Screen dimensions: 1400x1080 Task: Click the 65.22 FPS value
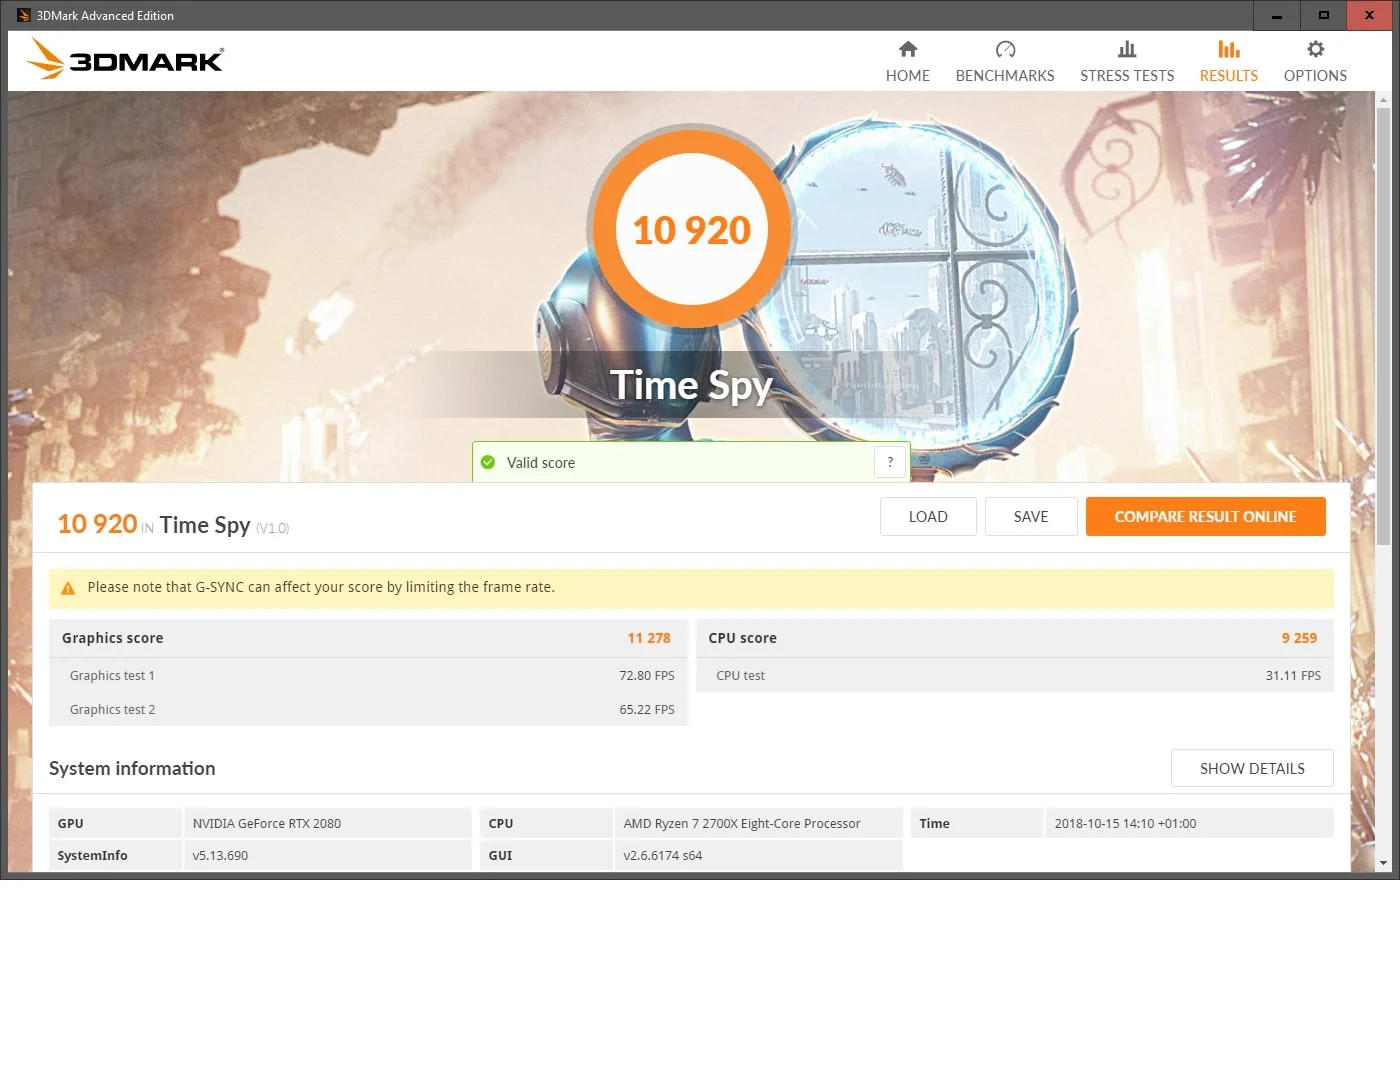pos(647,710)
